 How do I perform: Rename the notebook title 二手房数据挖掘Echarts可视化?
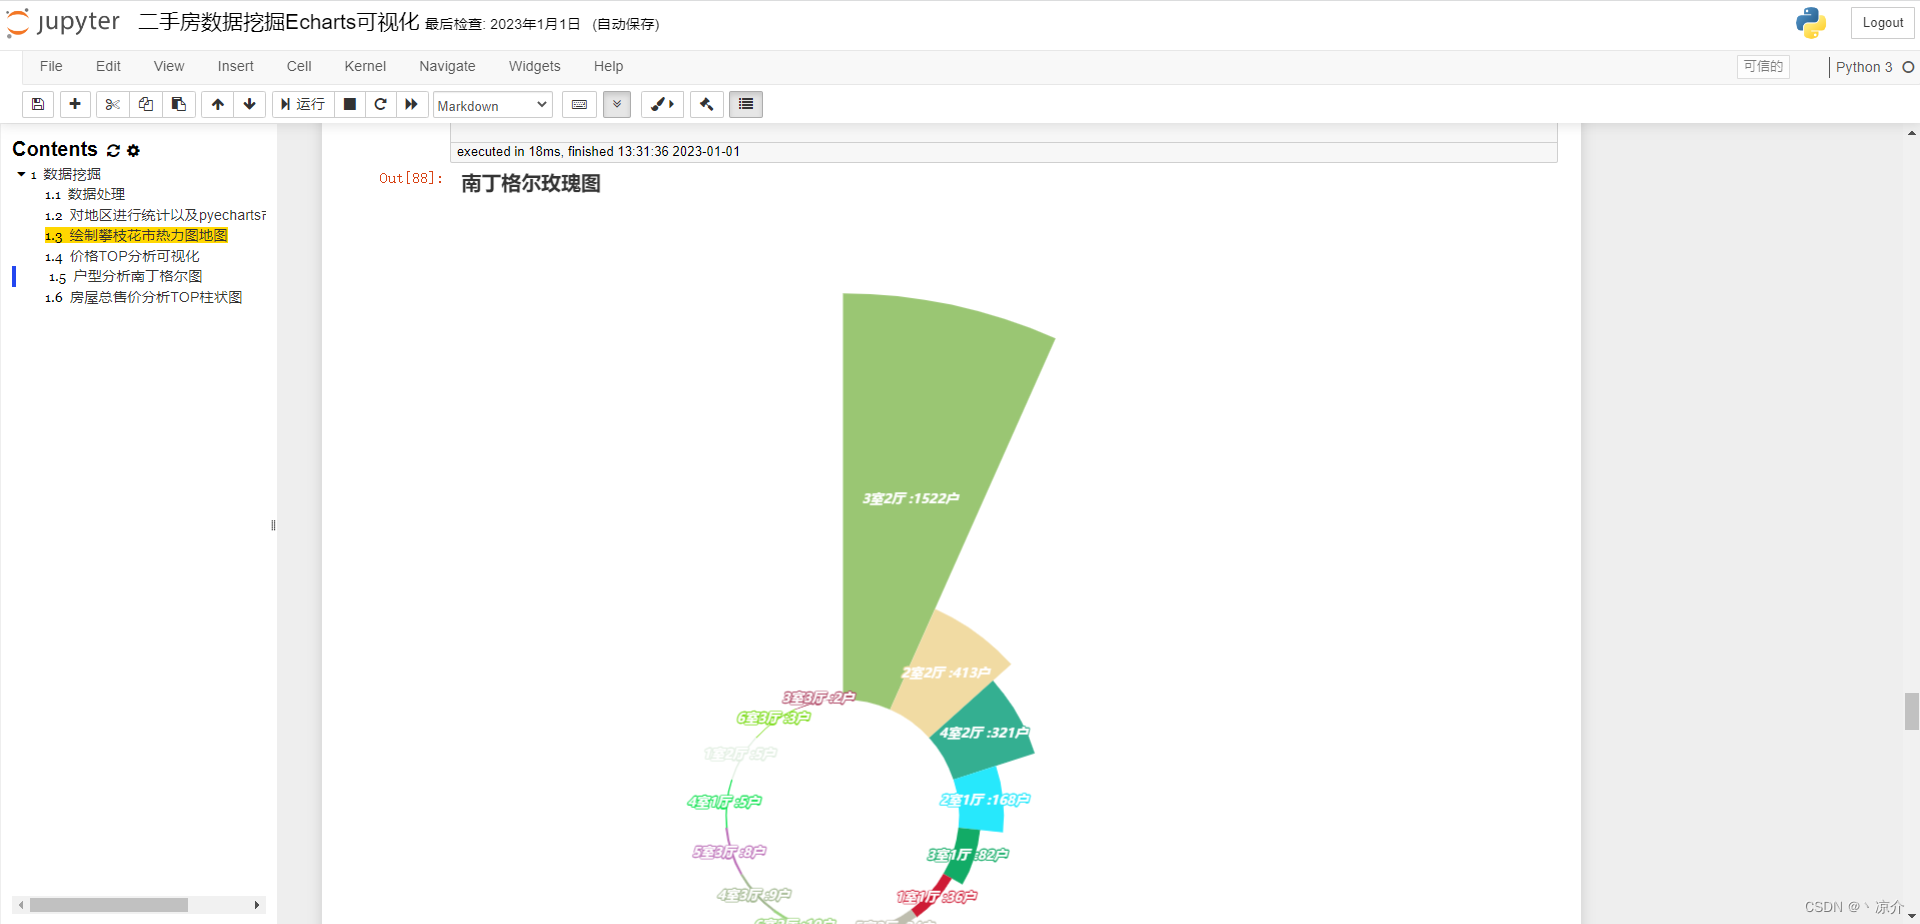[x=279, y=22]
